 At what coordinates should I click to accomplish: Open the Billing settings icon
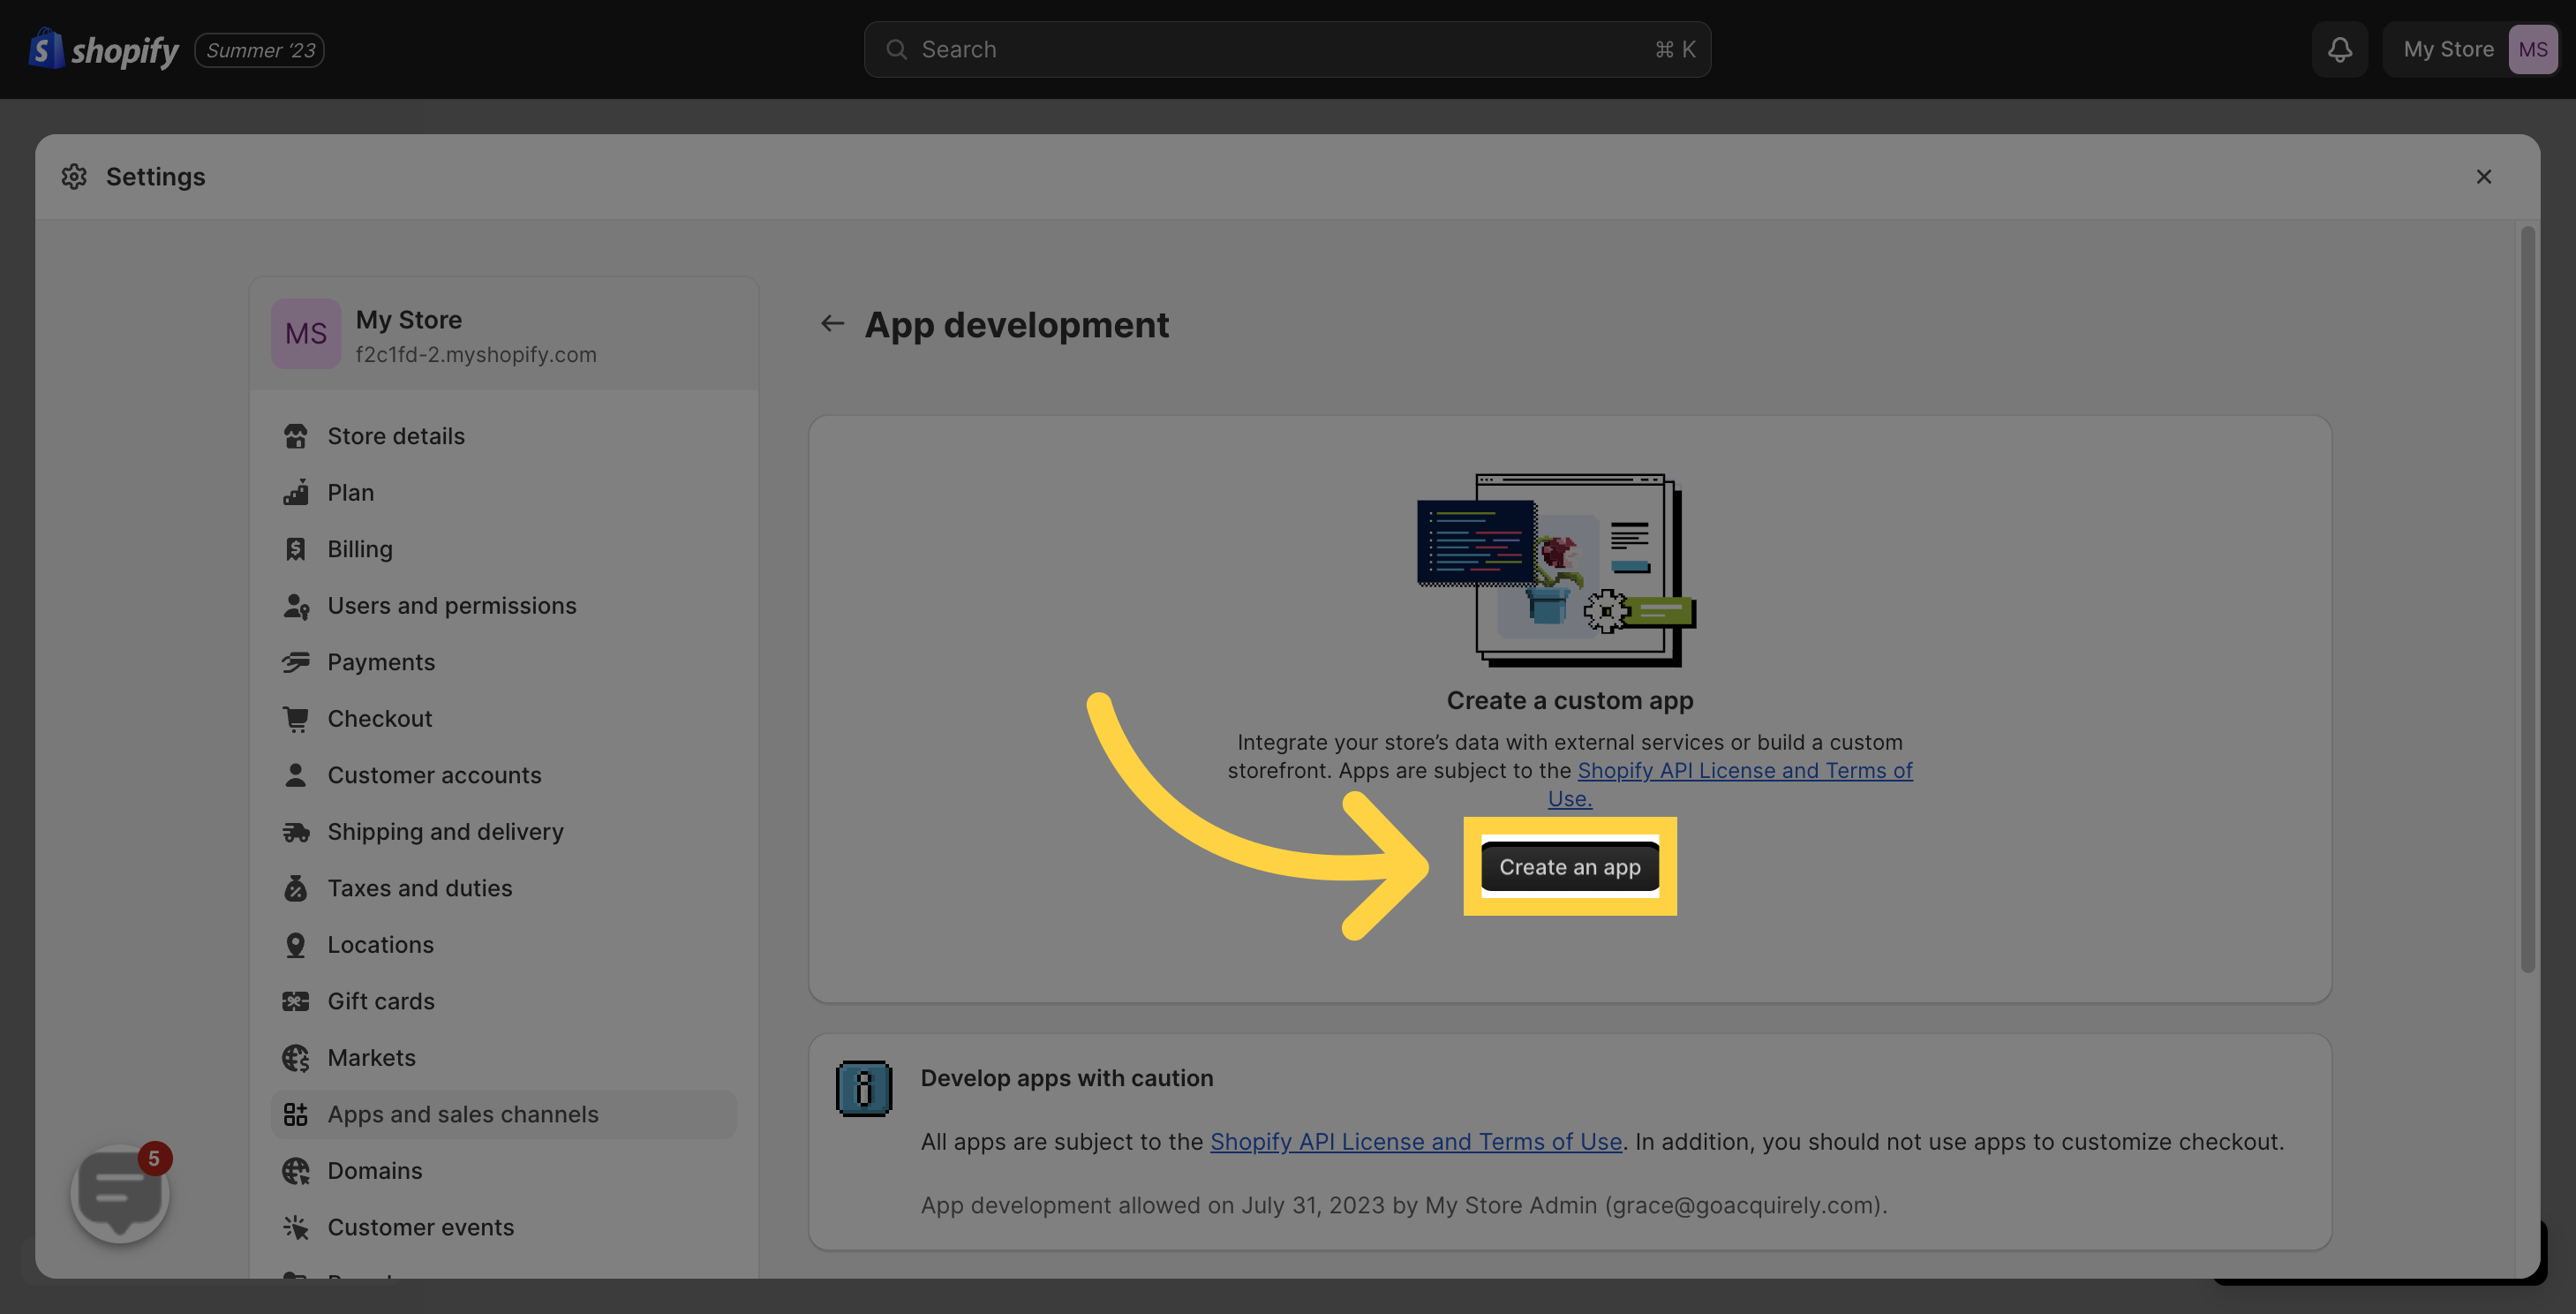coord(293,548)
